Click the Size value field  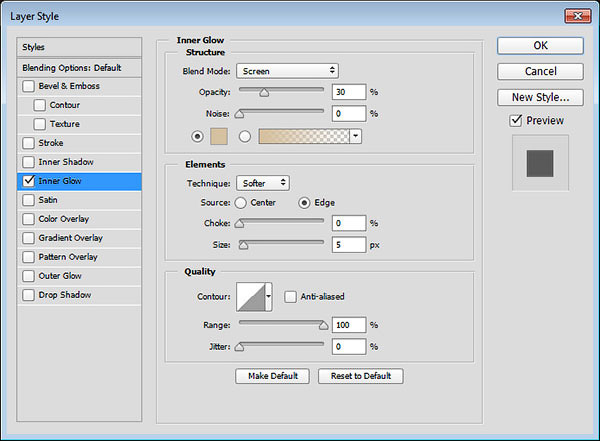pos(349,245)
